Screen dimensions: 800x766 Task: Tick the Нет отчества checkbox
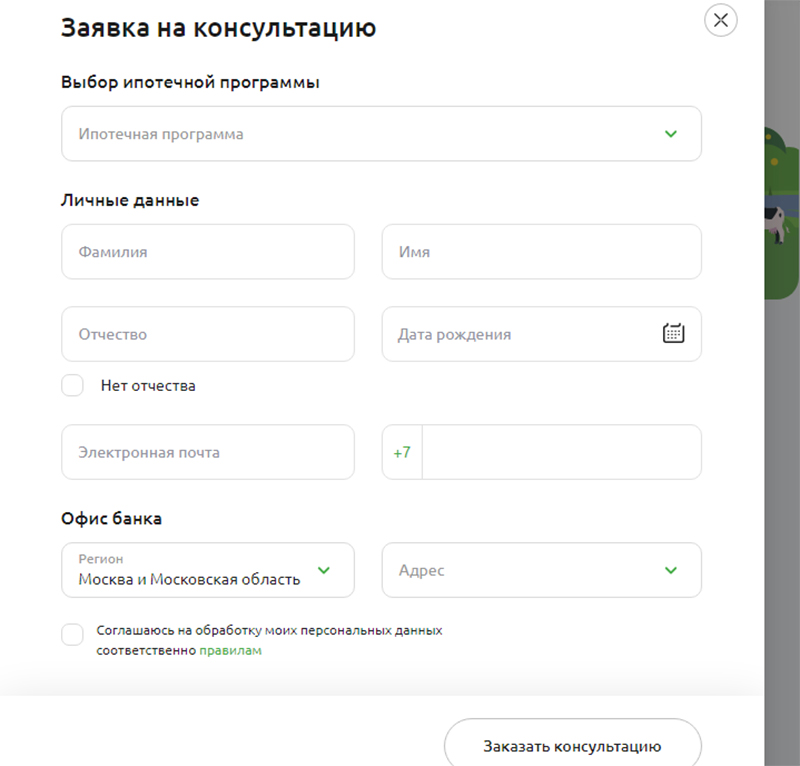coord(72,386)
